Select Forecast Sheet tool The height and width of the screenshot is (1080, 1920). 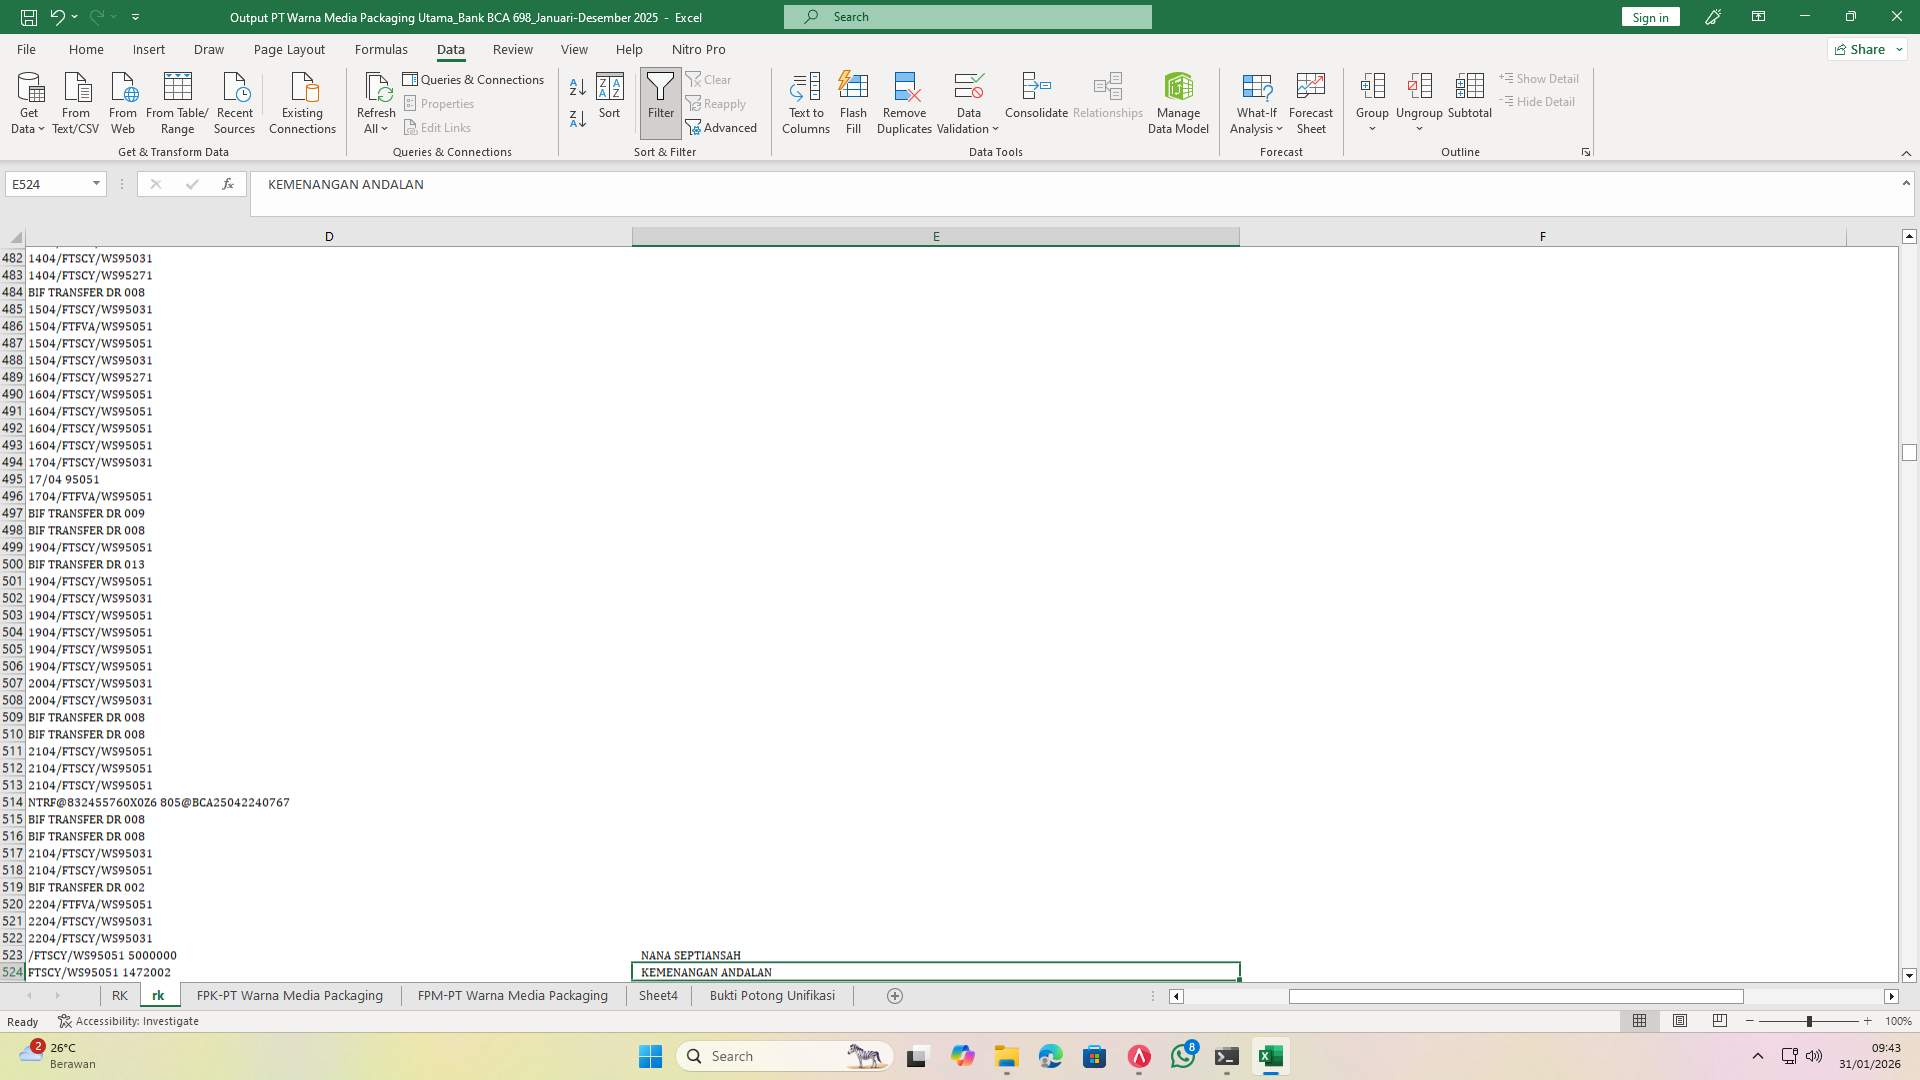pyautogui.click(x=1311, y=100)
